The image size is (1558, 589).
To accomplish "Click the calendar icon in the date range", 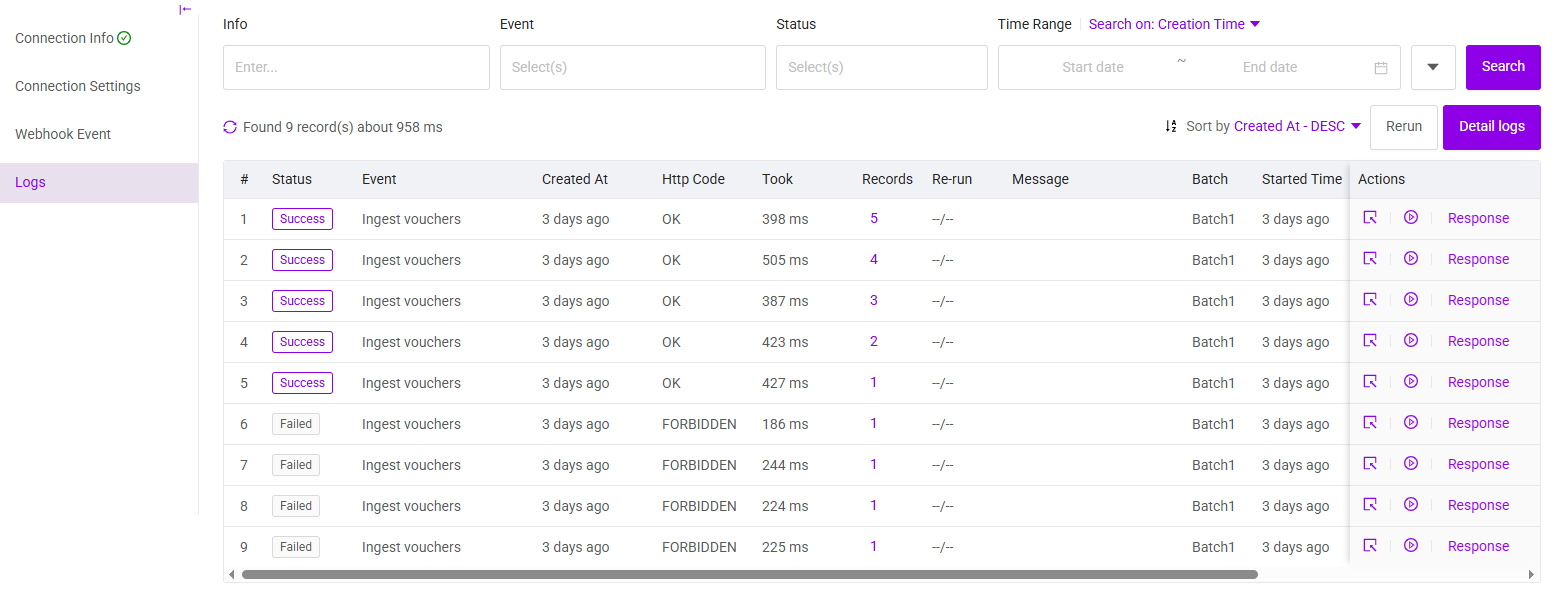I will [1381, 68].
